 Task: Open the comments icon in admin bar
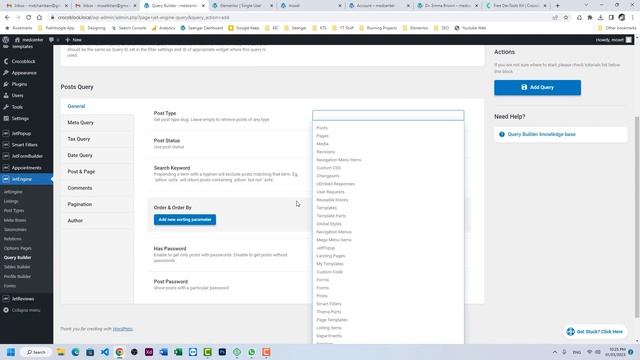(51, 40)
